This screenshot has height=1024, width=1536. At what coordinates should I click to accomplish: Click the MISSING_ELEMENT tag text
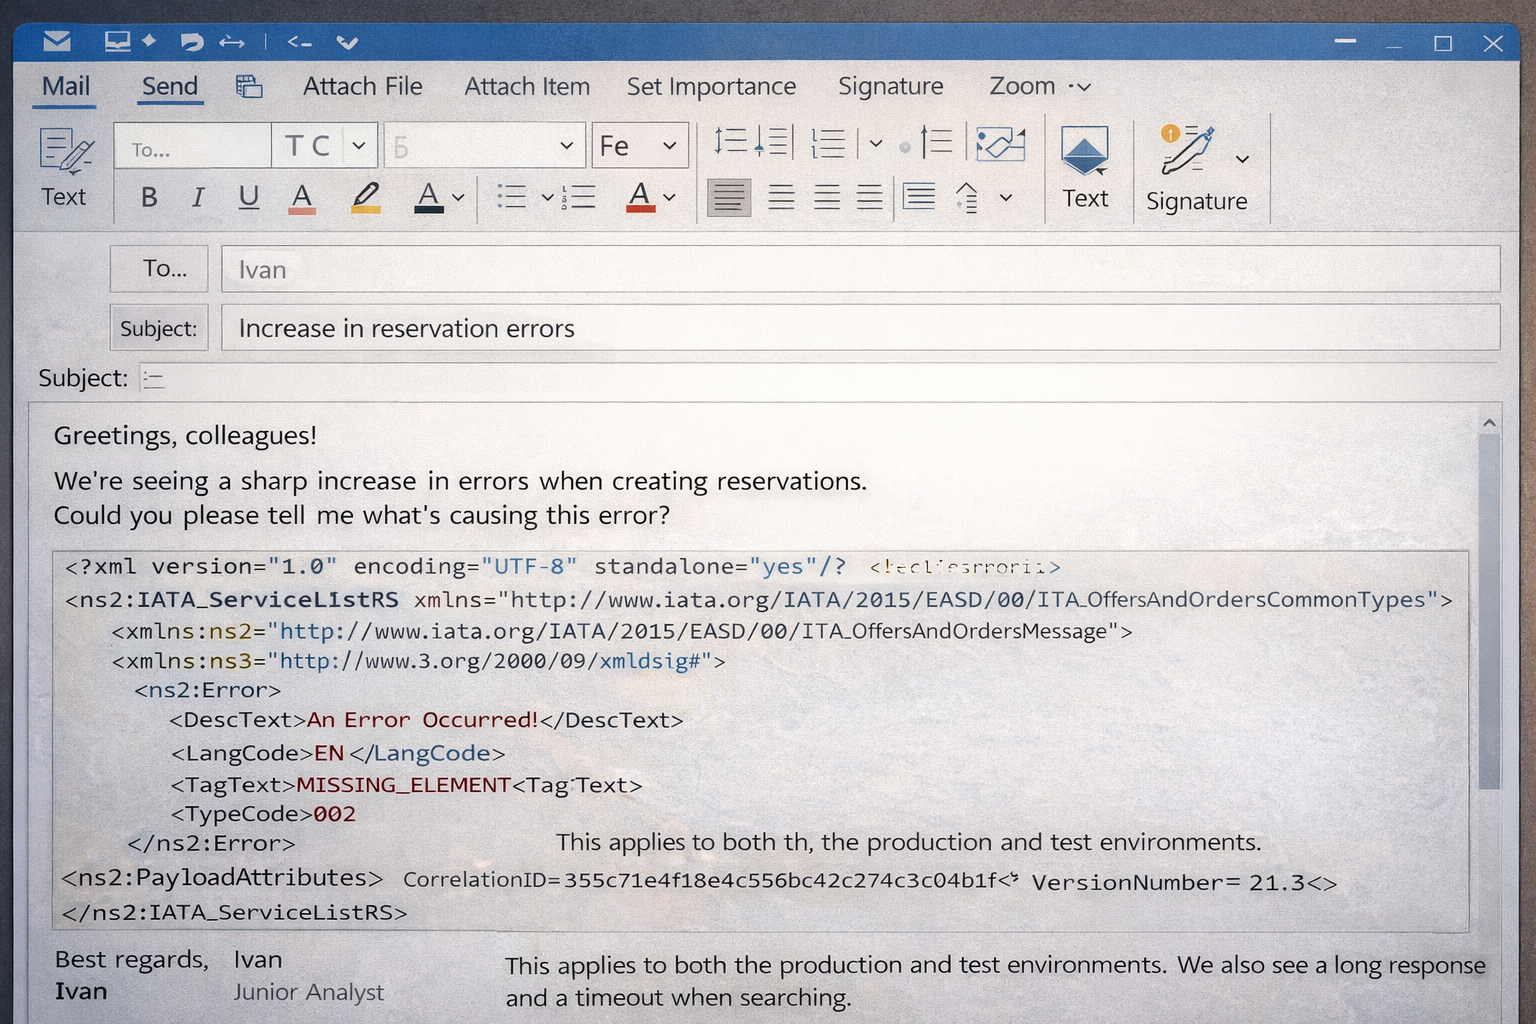pos(404,785)
